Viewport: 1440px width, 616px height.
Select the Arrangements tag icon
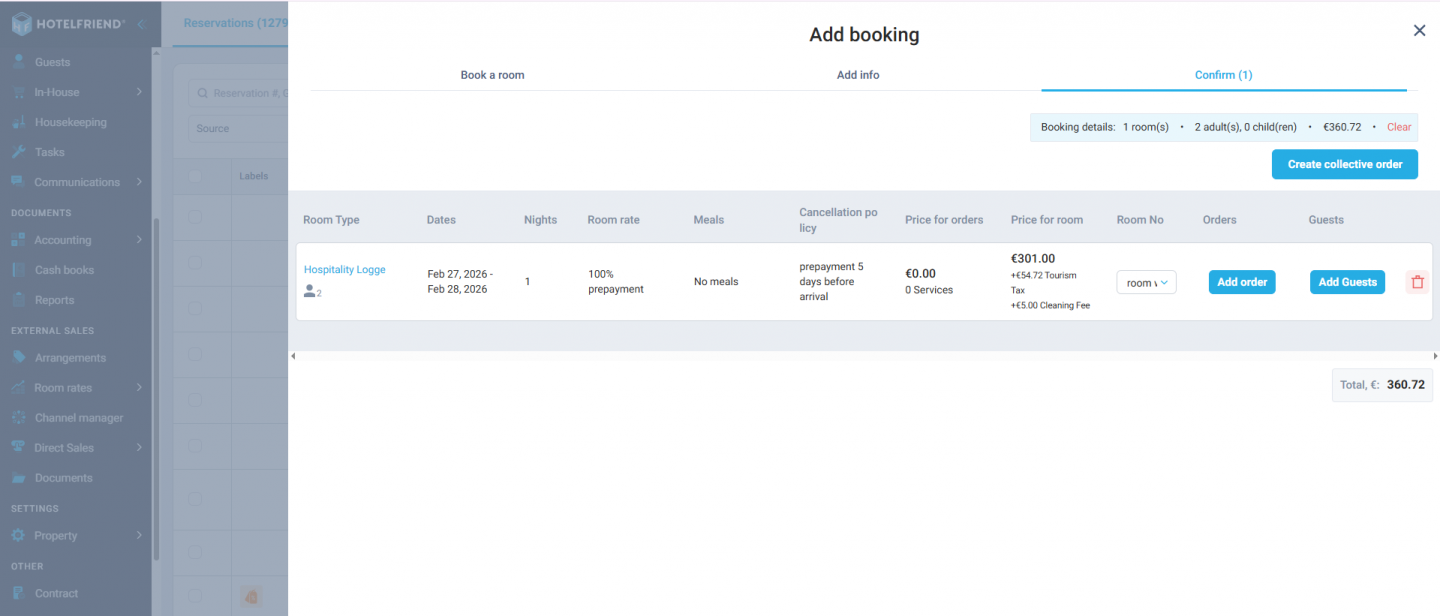[x=20, y=357]
